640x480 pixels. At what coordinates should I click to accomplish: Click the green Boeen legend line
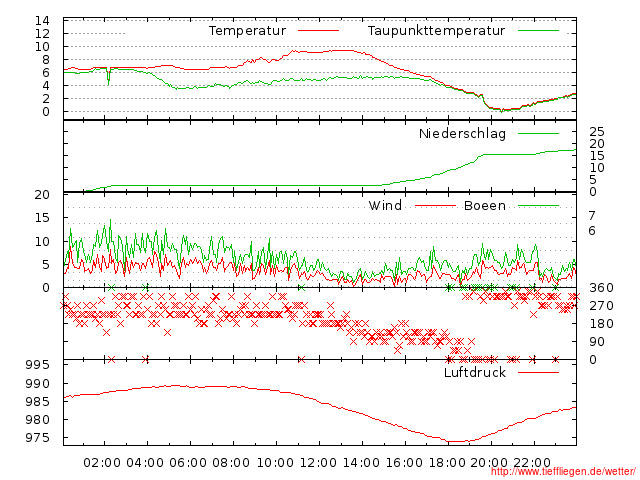538,206
